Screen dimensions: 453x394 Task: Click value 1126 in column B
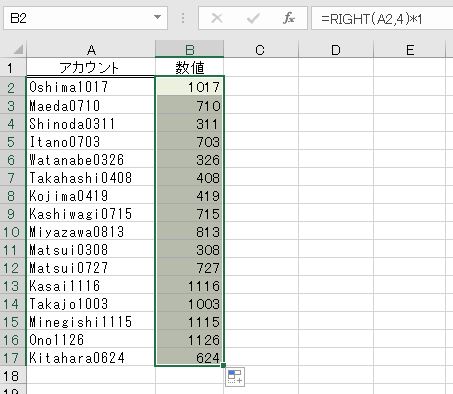point(190,339)
